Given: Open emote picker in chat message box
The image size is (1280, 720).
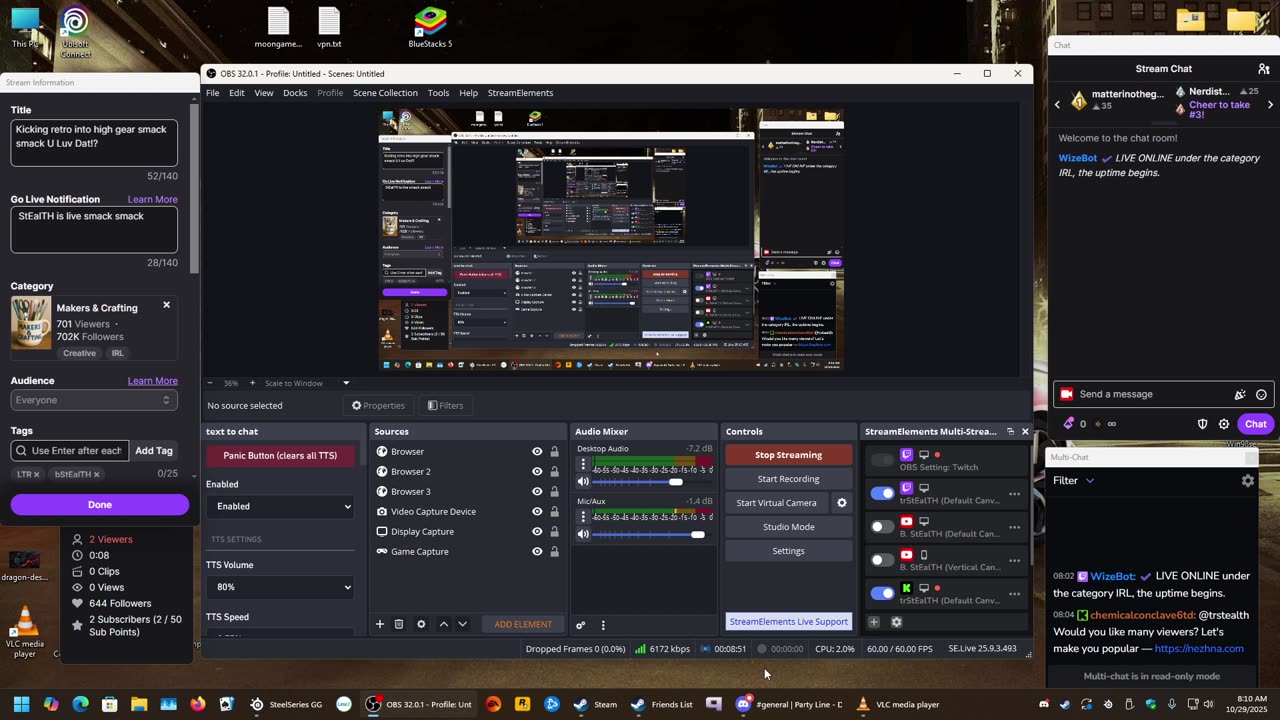Looking at the screenshot, I should [1261, 394].
